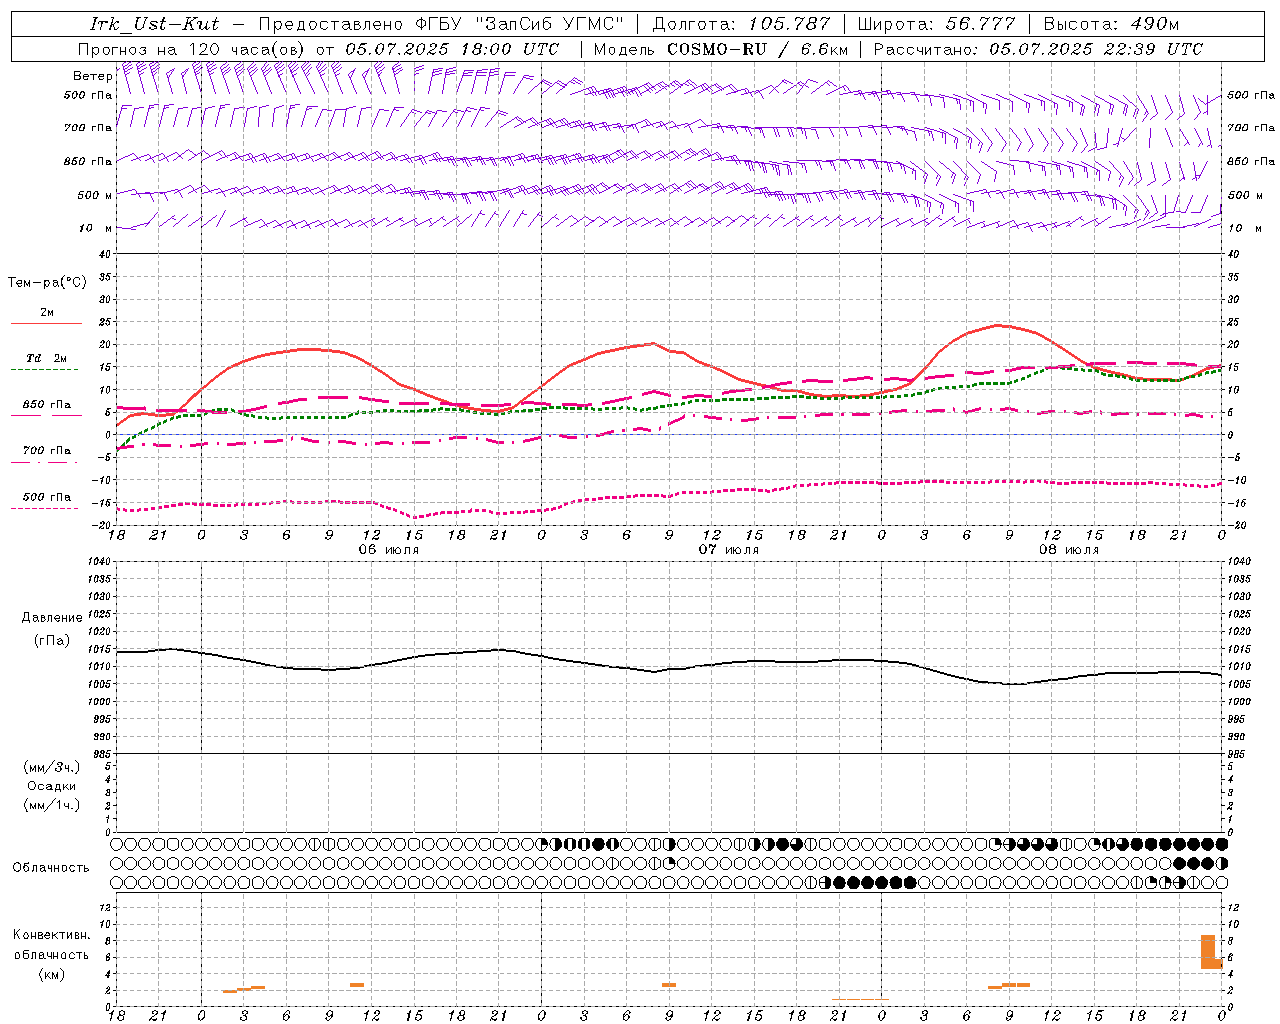The width and height of the screenshot is (1280, 1024).
Task: Click the solid red 2м legend line
Action: click(46, 324)
